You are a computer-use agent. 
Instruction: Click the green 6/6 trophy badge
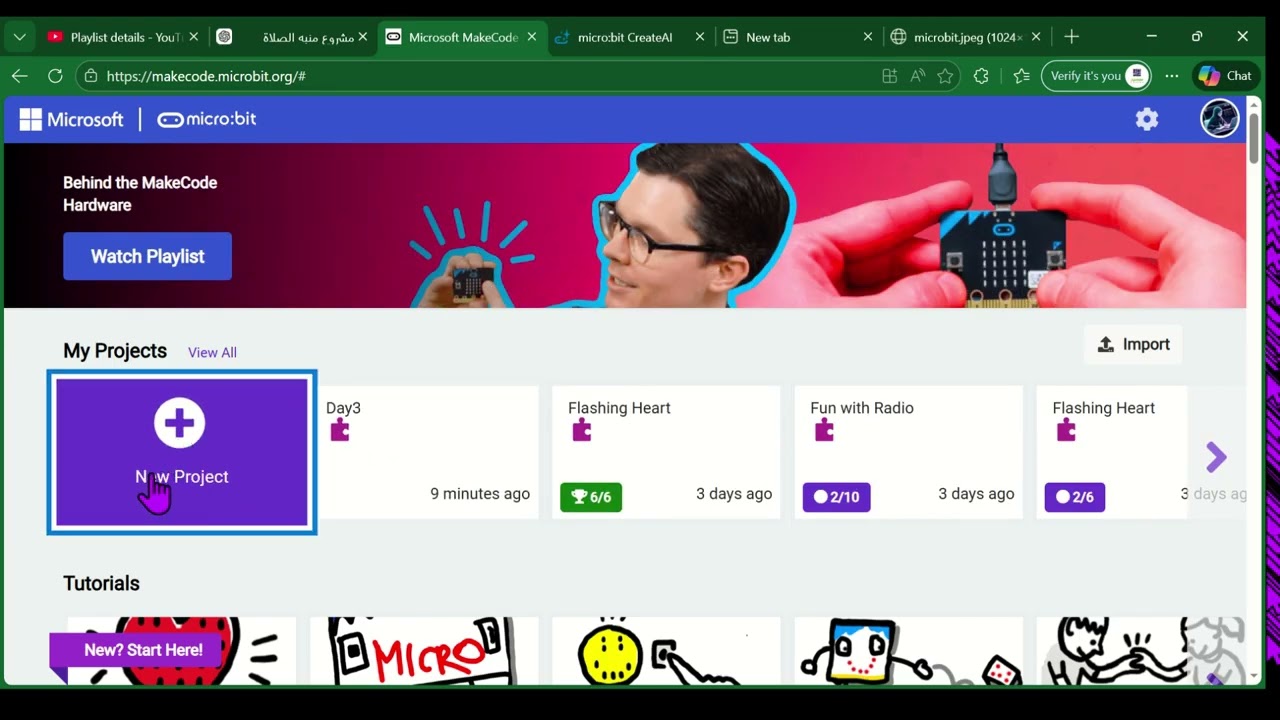pyautogui.click(x=591, y=497)
